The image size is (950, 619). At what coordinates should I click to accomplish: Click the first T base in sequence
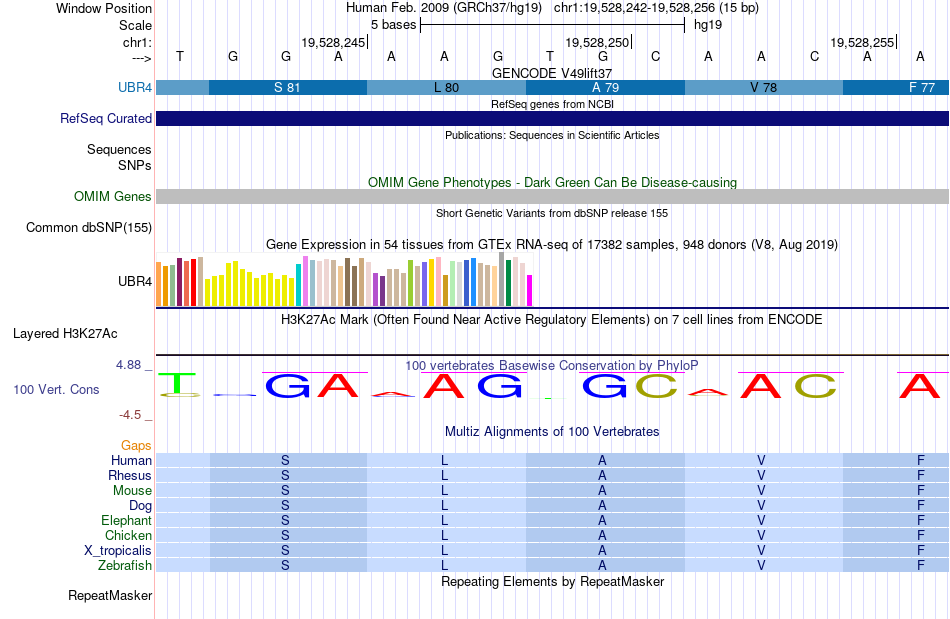pos(180,56)
